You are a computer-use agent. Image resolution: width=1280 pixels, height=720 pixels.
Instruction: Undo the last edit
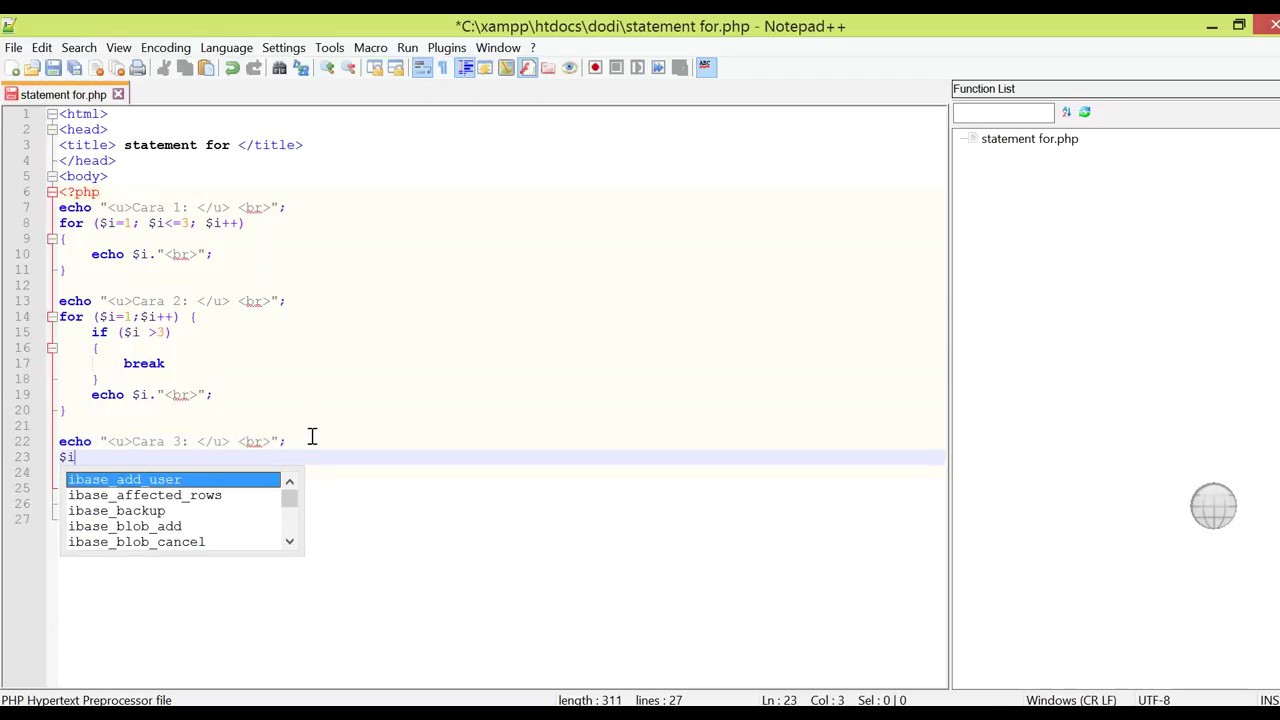(x=232, y=68)
